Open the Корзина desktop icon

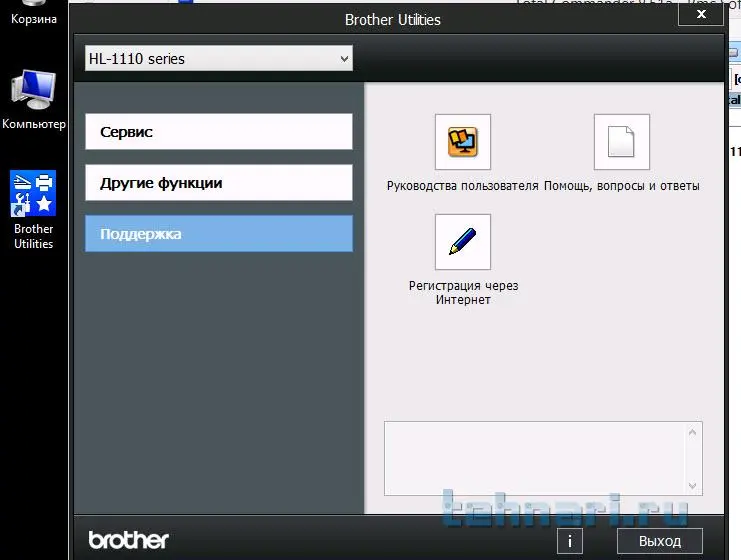coord(34,13)
